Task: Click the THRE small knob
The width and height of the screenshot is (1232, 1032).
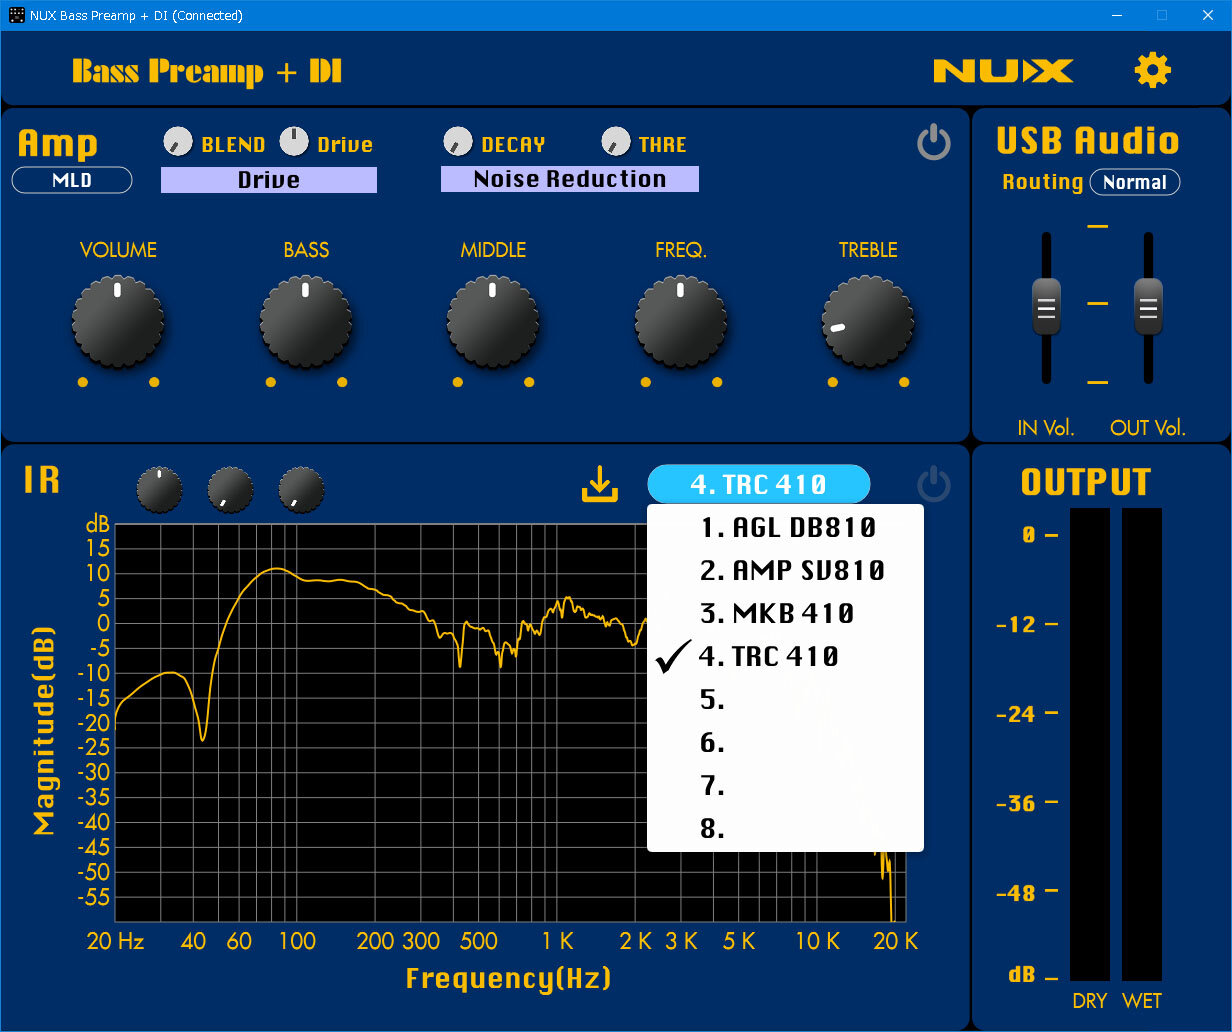Action: (616, 142)
